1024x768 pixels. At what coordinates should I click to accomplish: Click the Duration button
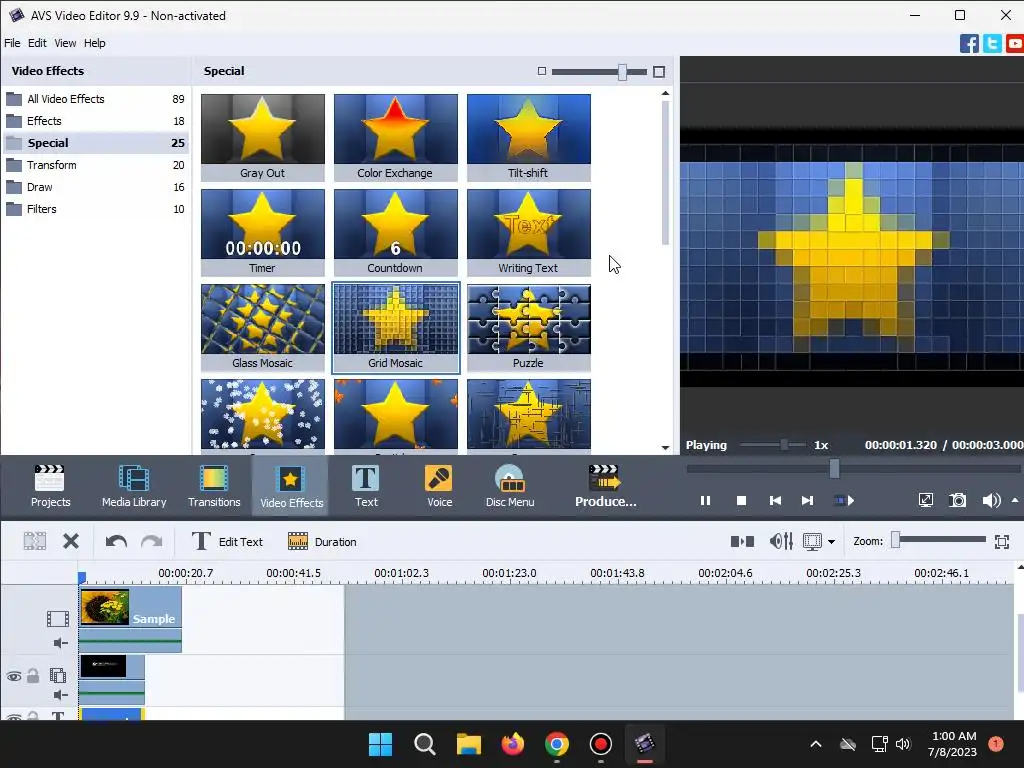[x=322, y=541]
